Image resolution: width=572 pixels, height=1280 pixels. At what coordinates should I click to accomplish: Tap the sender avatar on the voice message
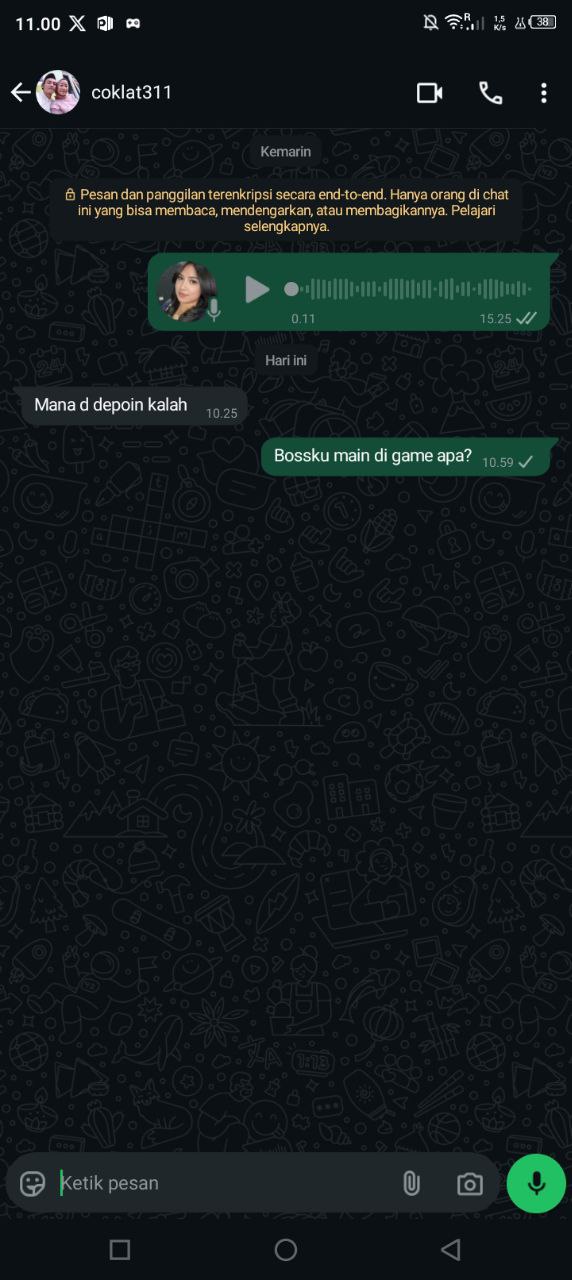point(187,291)
